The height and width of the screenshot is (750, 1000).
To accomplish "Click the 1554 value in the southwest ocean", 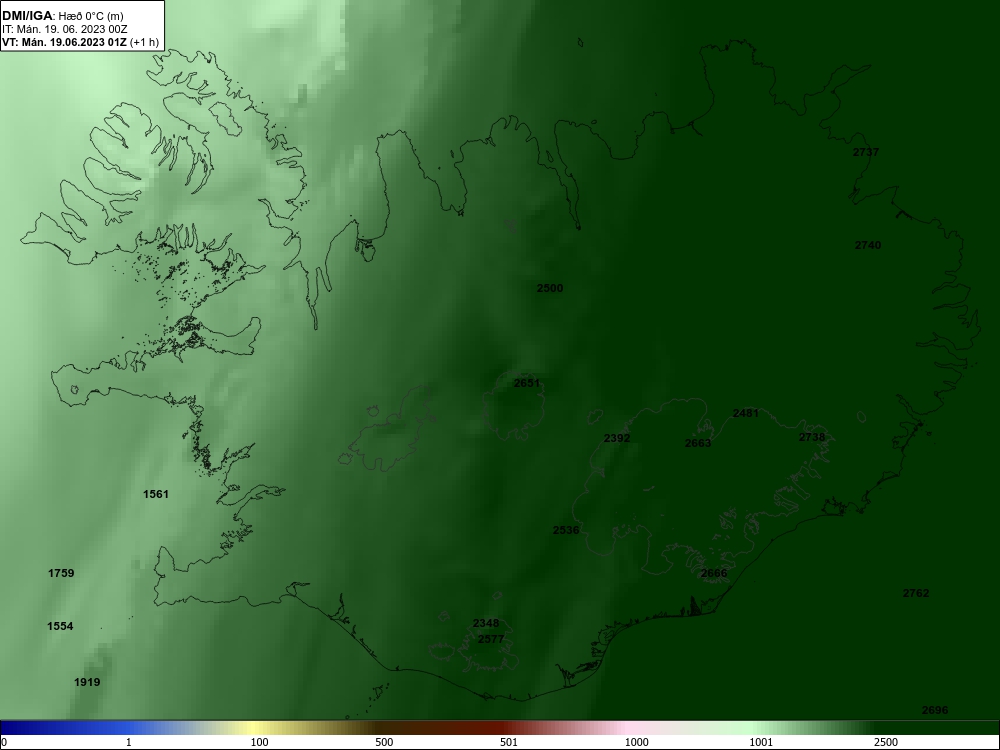I will pos(60,626).
